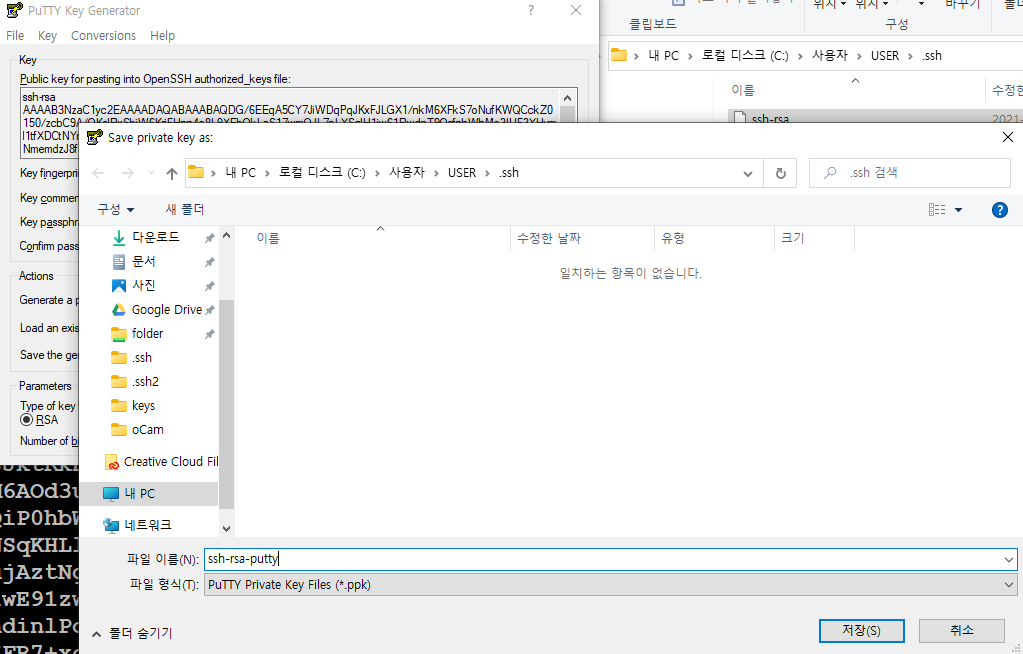Unpin 다운로드 using its pin icon
This screenshot has width=1023, height=654.
209,238
